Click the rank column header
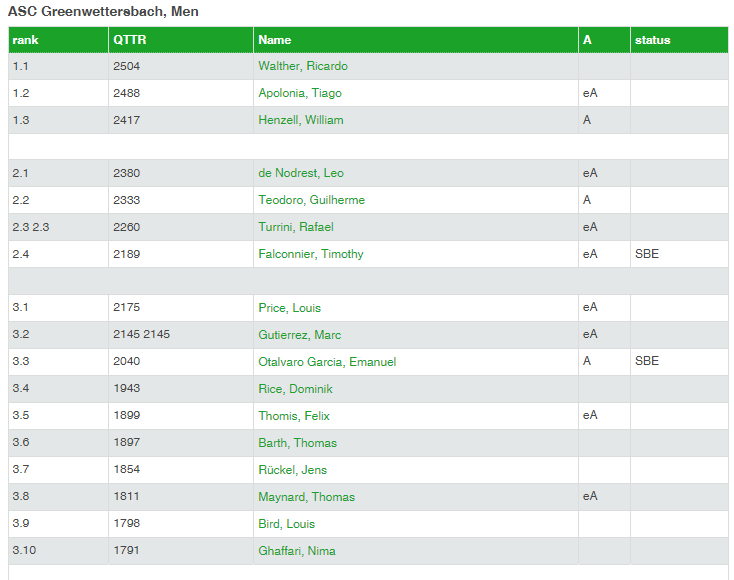Viewport: 734px width, 580px height. [59, 40]
